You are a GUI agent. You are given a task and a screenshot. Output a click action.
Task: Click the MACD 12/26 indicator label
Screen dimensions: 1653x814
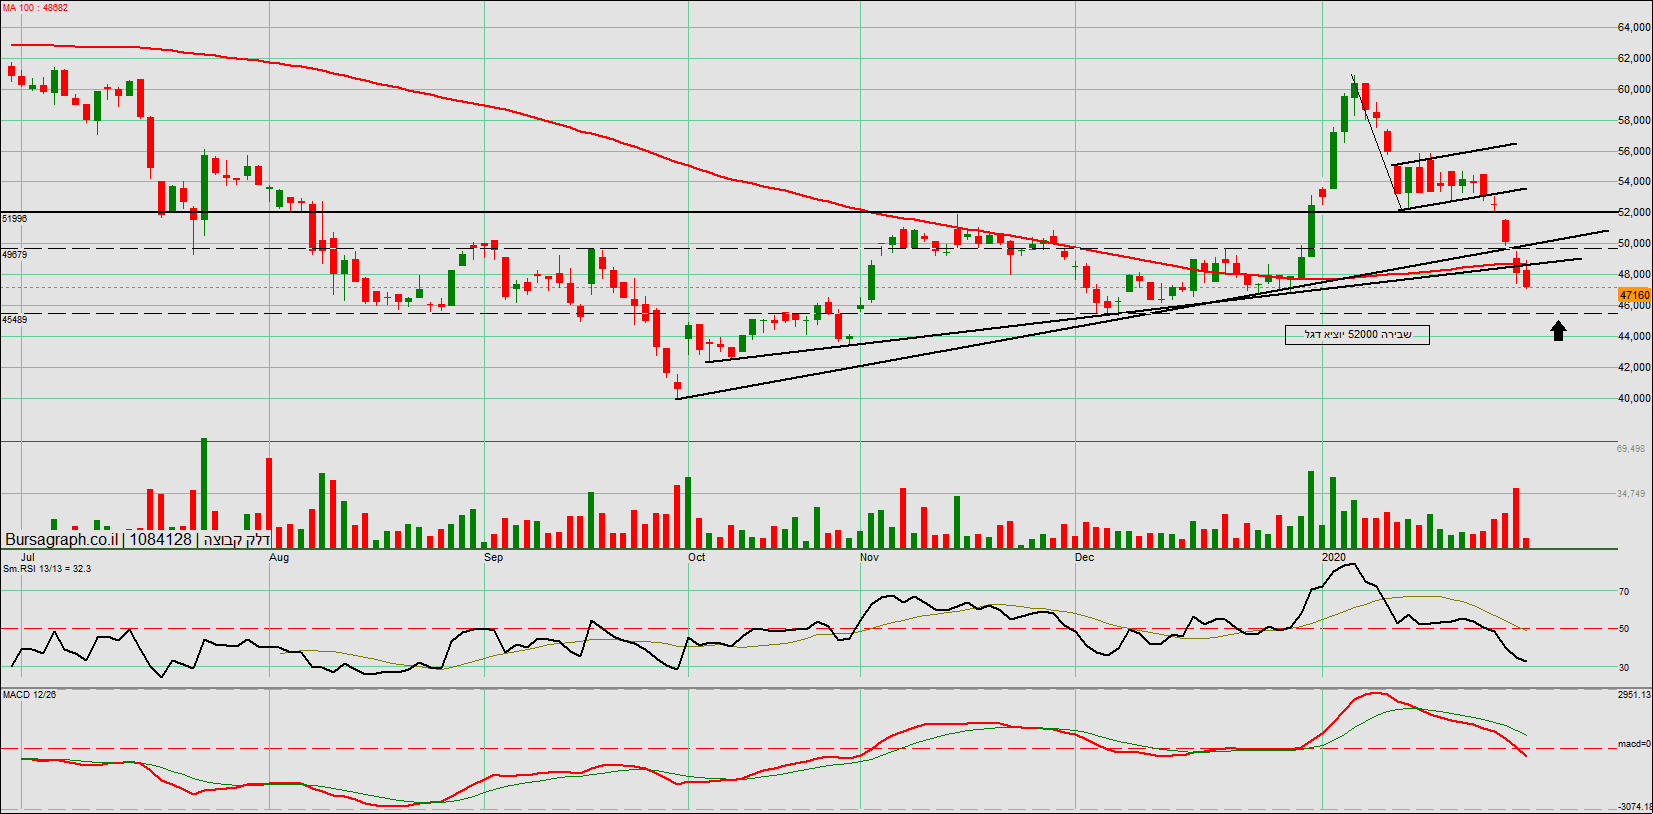[x=29, y=694]
